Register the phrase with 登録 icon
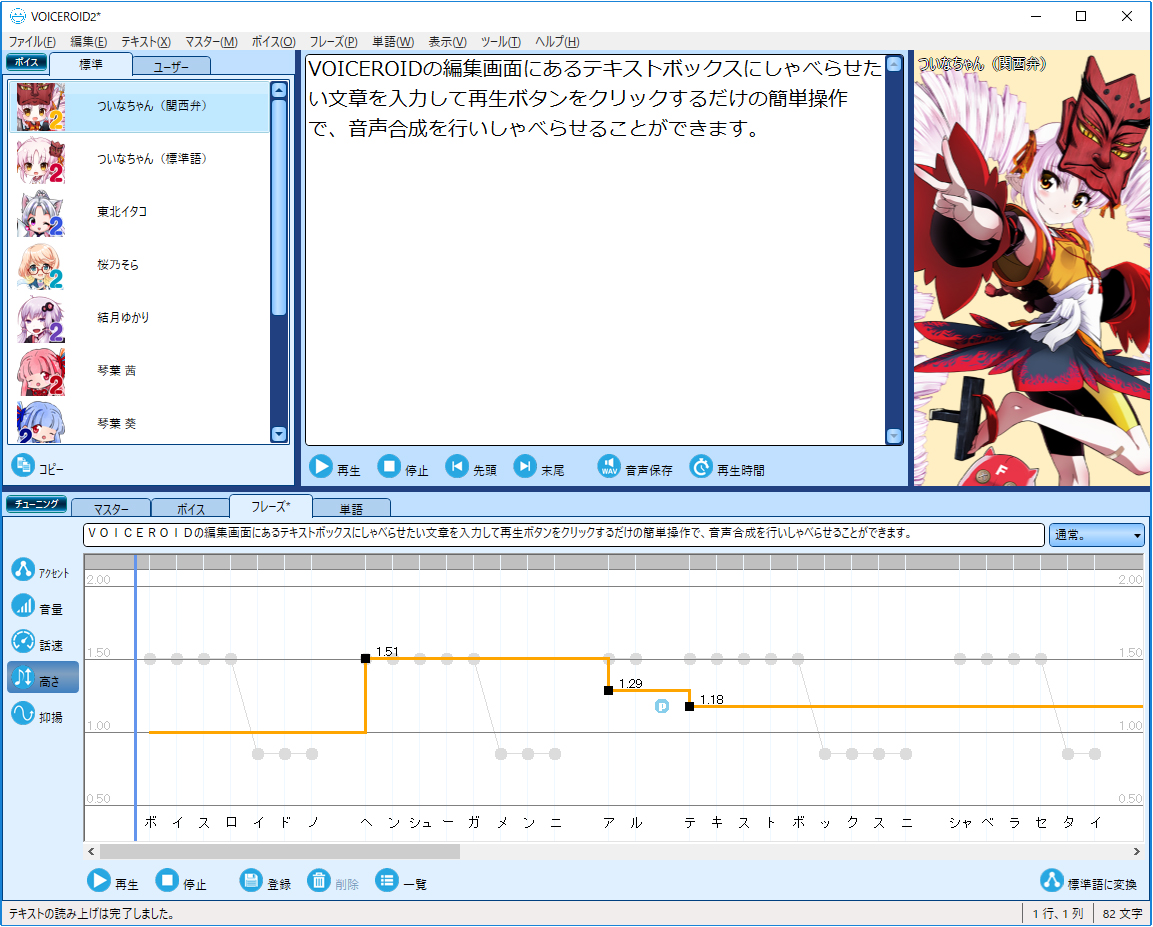Screen dimensions: 1153x927 click(x=251, y=880)
